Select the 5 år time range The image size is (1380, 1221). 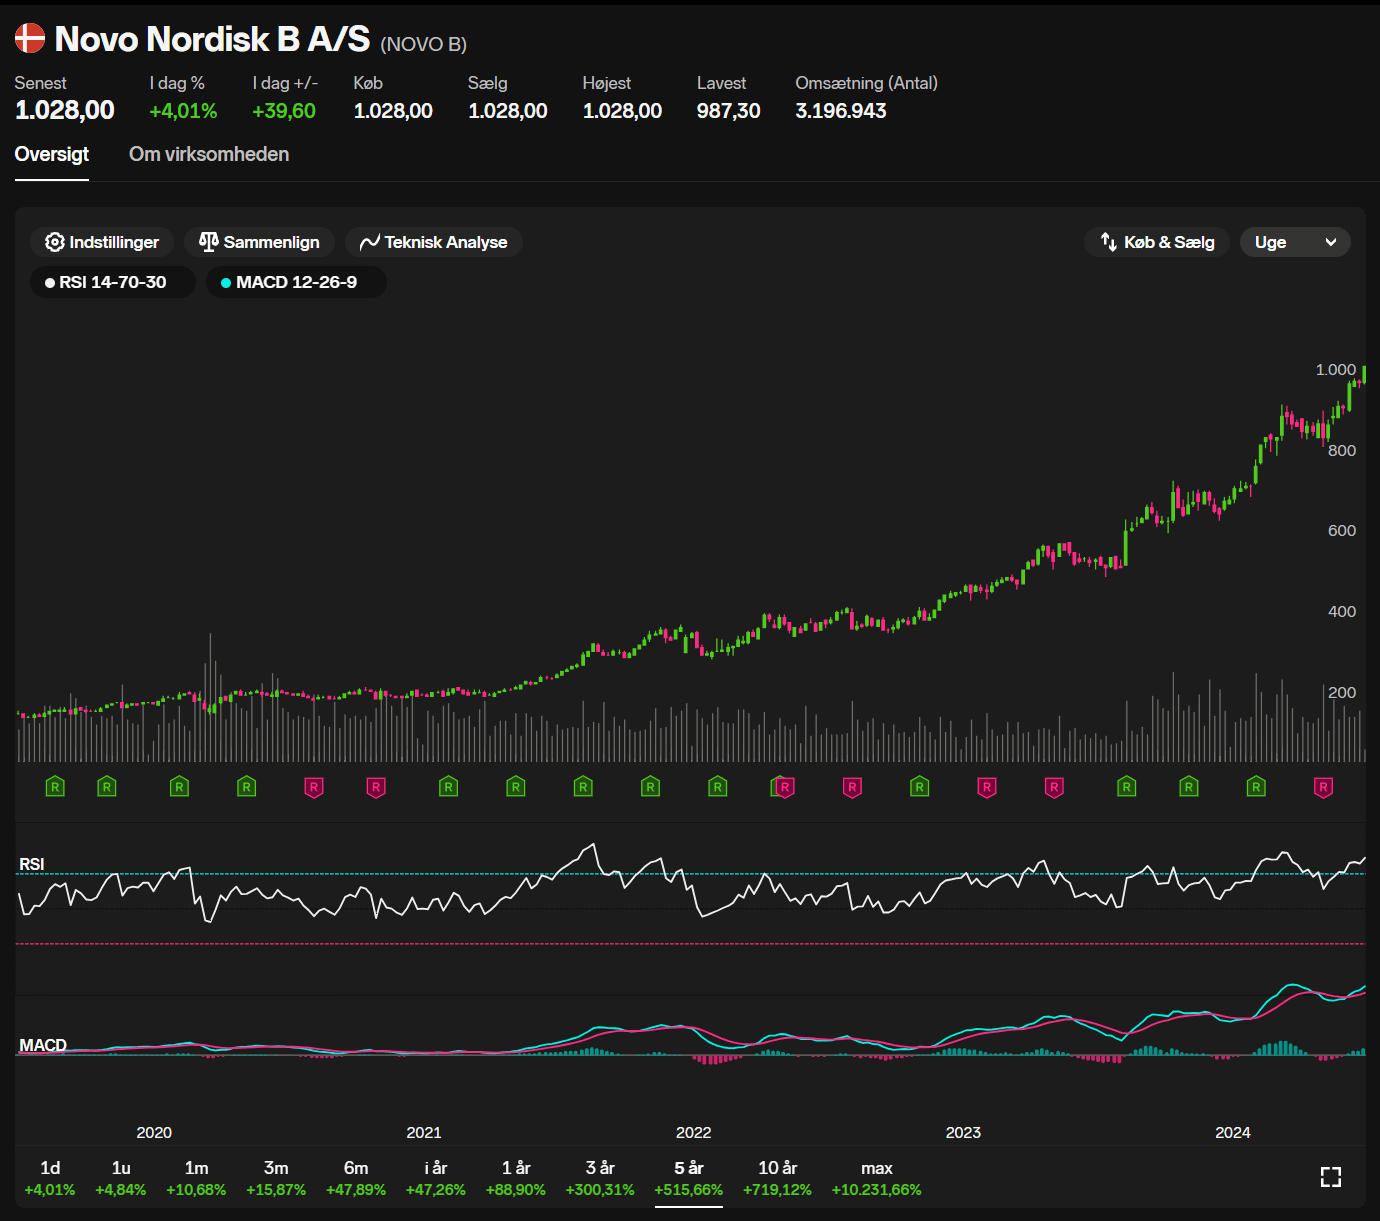pyautogui.click(x=689, y=1178)
